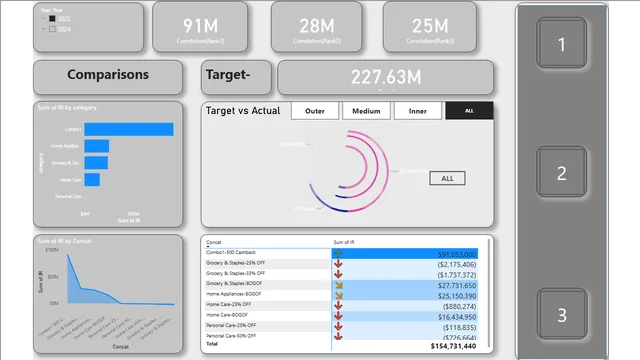
Task: Click red down arrow for Grocery & Staples-25% OFF
Action: pyautogui.click(x=338, y=264)
